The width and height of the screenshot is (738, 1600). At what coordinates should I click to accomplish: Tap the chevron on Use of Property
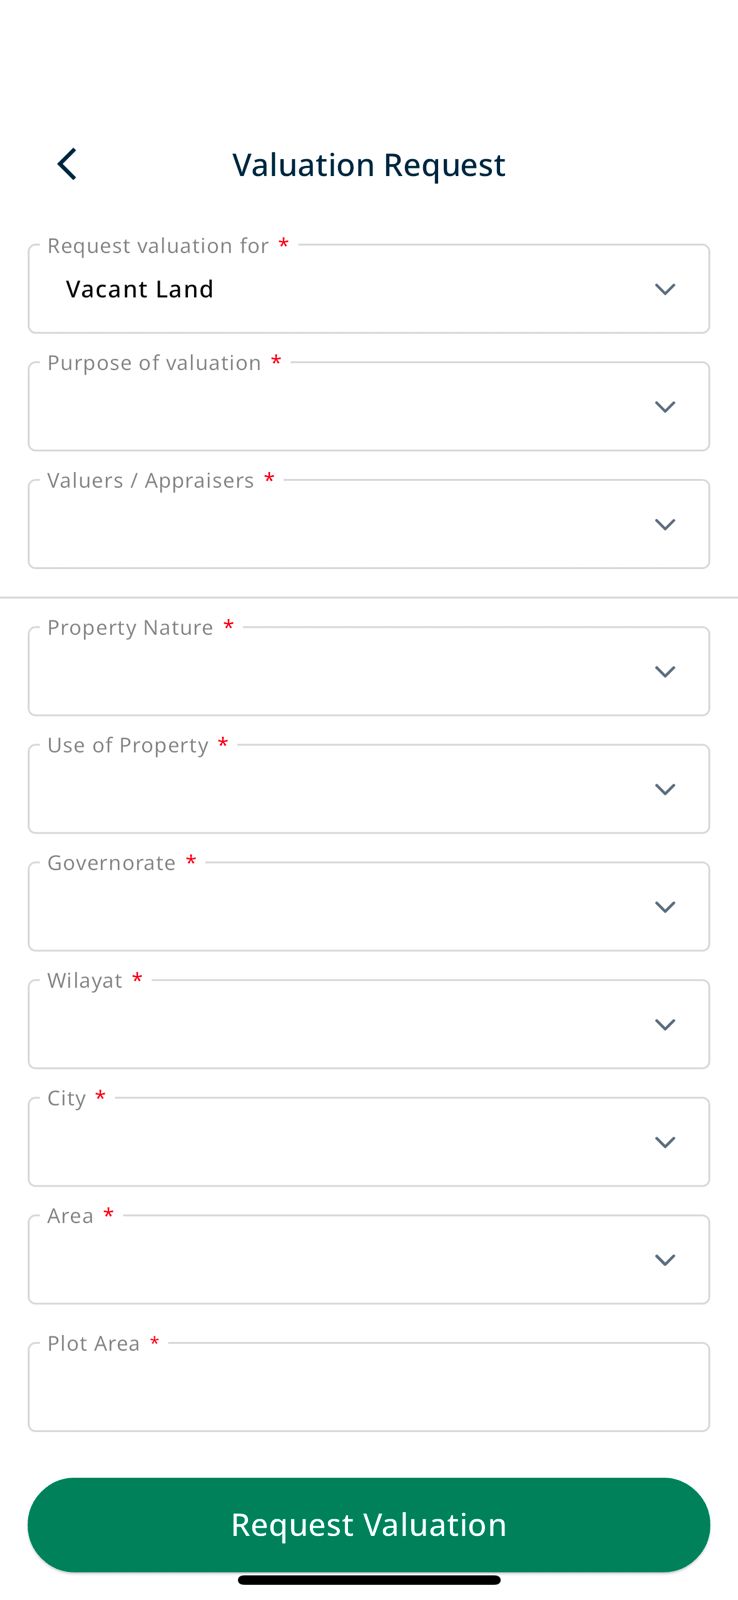coord(664,789)
